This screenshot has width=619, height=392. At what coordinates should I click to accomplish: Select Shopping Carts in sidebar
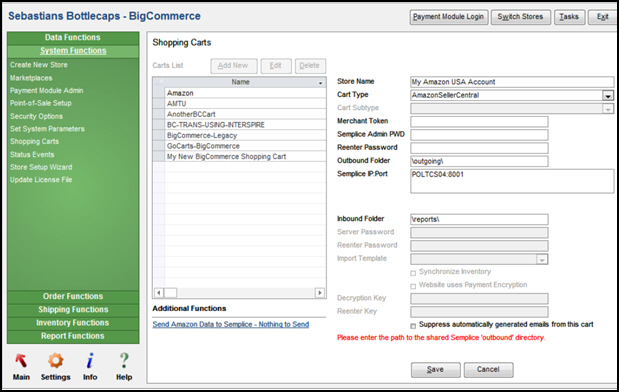[34, 142]
